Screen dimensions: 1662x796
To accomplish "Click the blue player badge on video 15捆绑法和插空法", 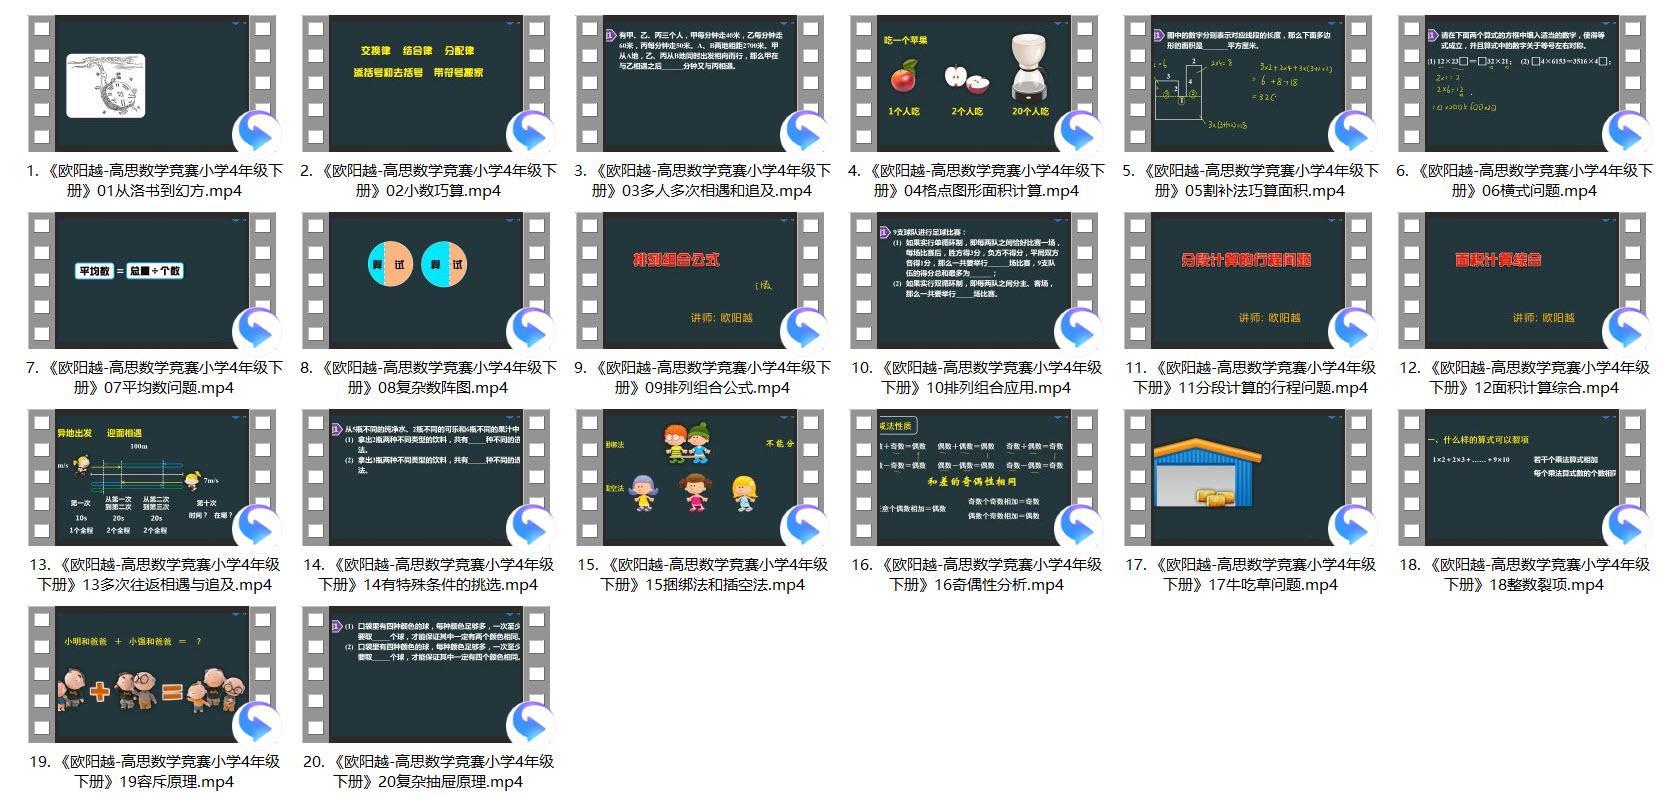I will tap(805, 526).
